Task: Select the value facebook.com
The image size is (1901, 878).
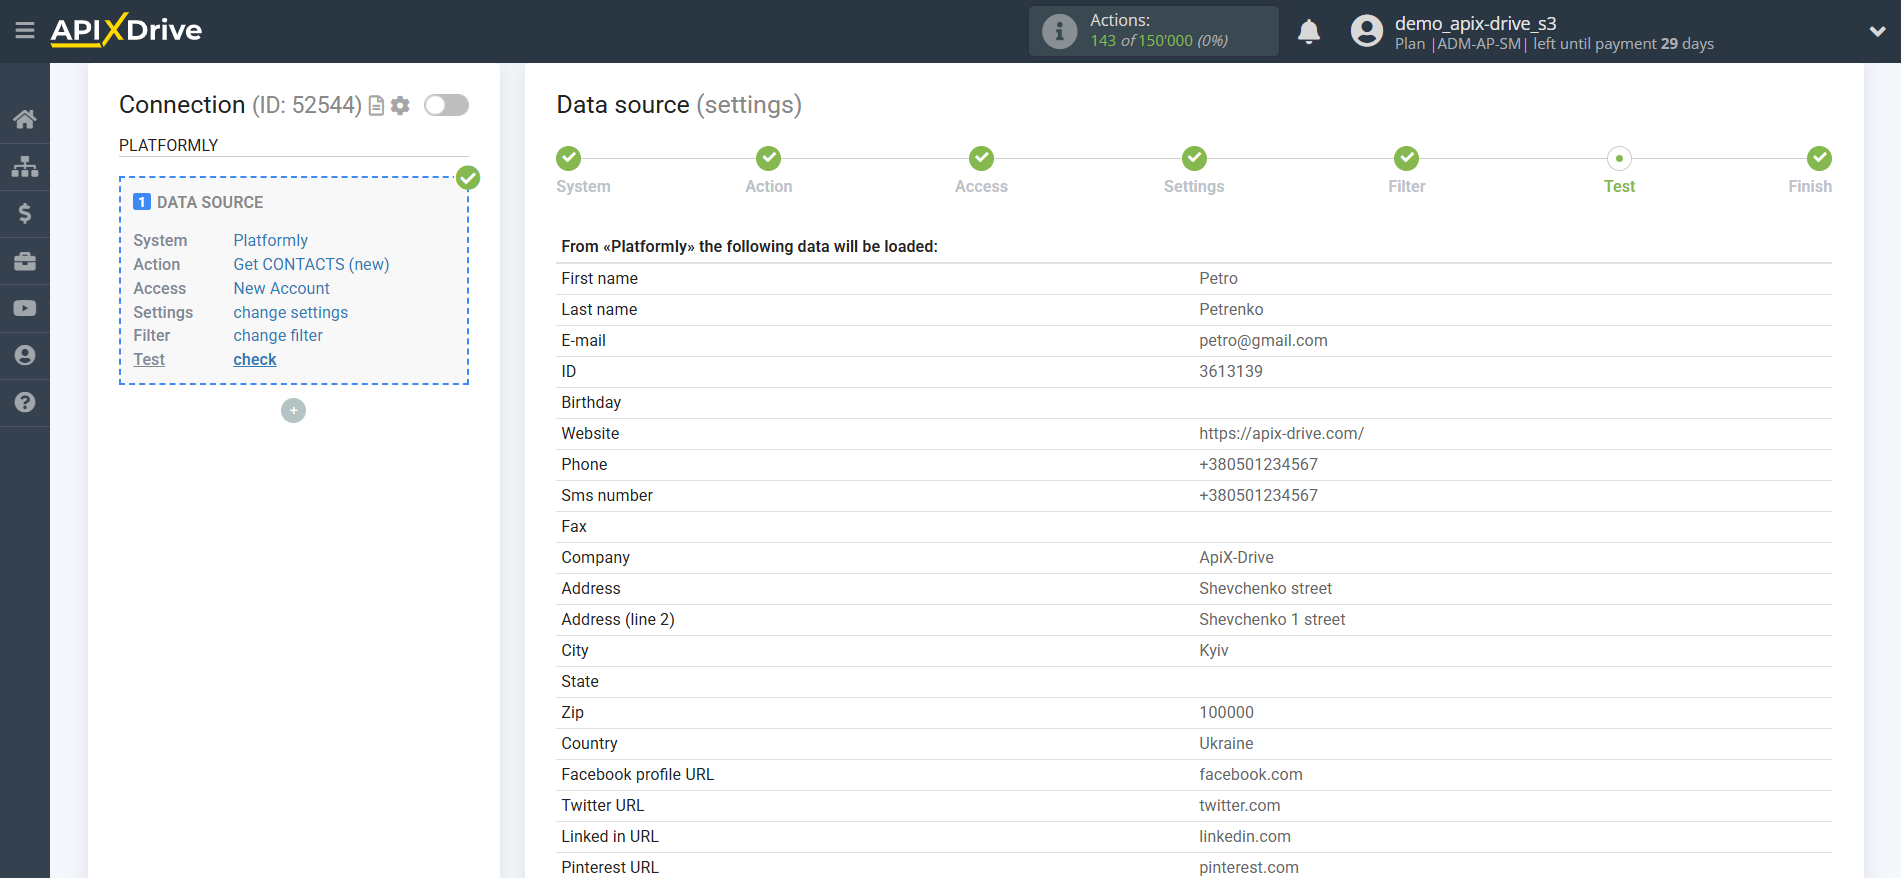Action: pos(1250,775)
